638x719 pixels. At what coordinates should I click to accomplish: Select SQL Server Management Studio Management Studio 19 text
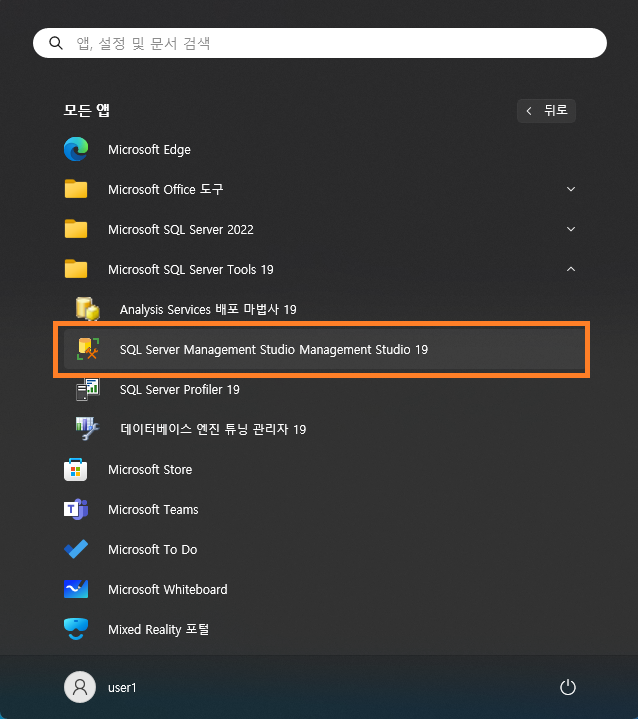click(x=274, y=349)
